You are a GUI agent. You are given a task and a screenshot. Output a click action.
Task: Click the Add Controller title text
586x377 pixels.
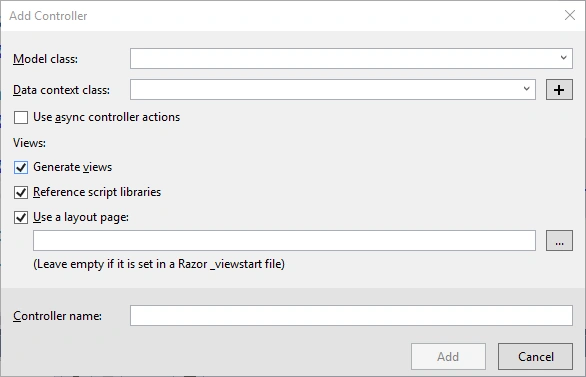(x=48, y=16)
